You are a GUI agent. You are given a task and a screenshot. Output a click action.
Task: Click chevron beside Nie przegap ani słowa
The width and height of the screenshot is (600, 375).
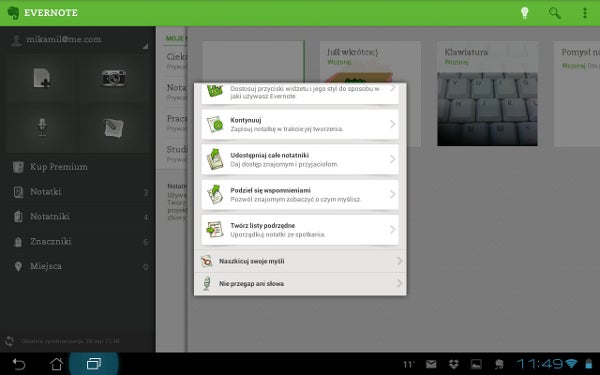pos(399,284)
